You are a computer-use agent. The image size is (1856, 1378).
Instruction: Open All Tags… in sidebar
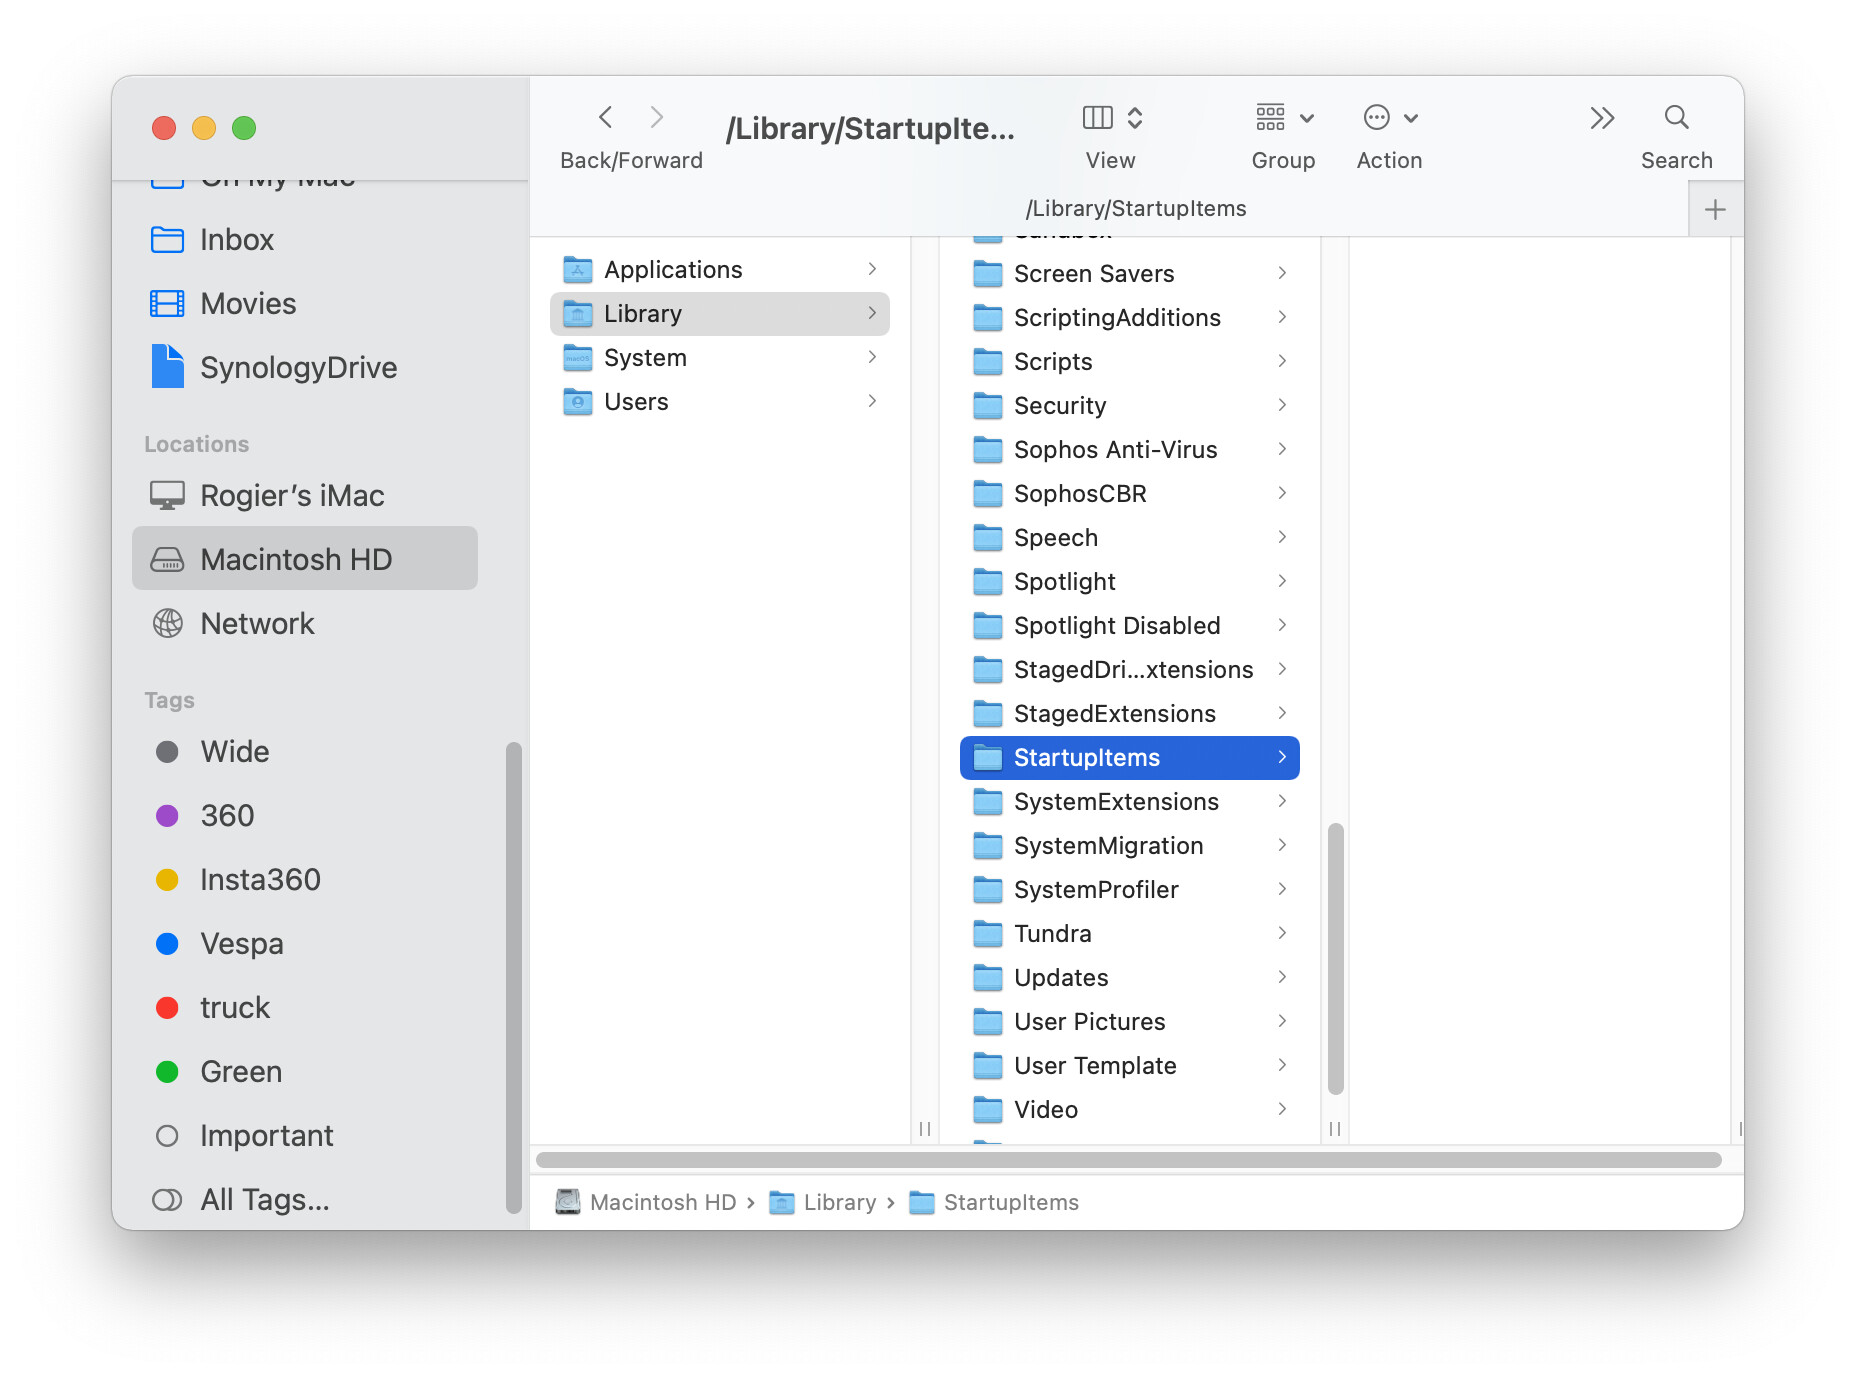click(x=264, y=1200)
